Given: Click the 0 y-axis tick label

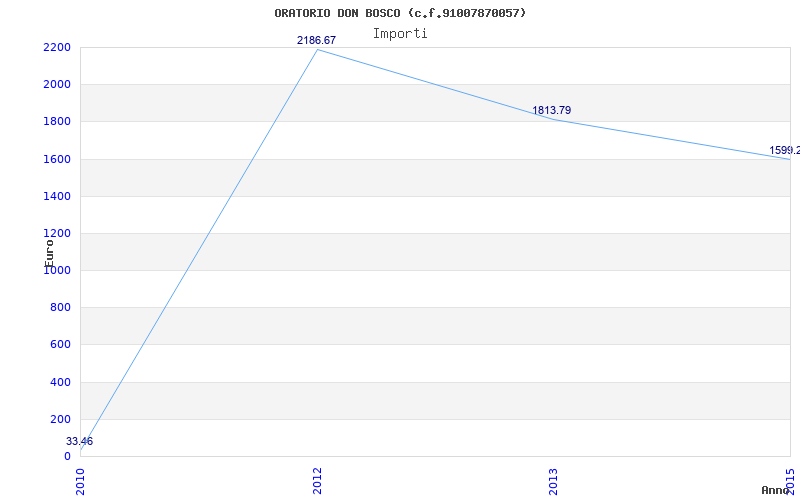Looking at the screenshot, I should (x=67, y=456).
